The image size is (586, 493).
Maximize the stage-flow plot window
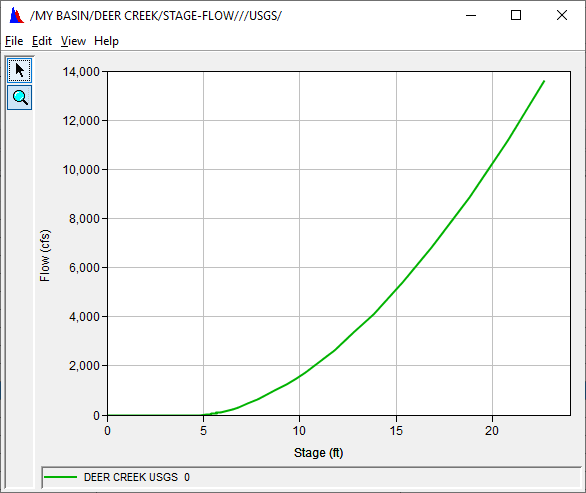click(516, 15)
